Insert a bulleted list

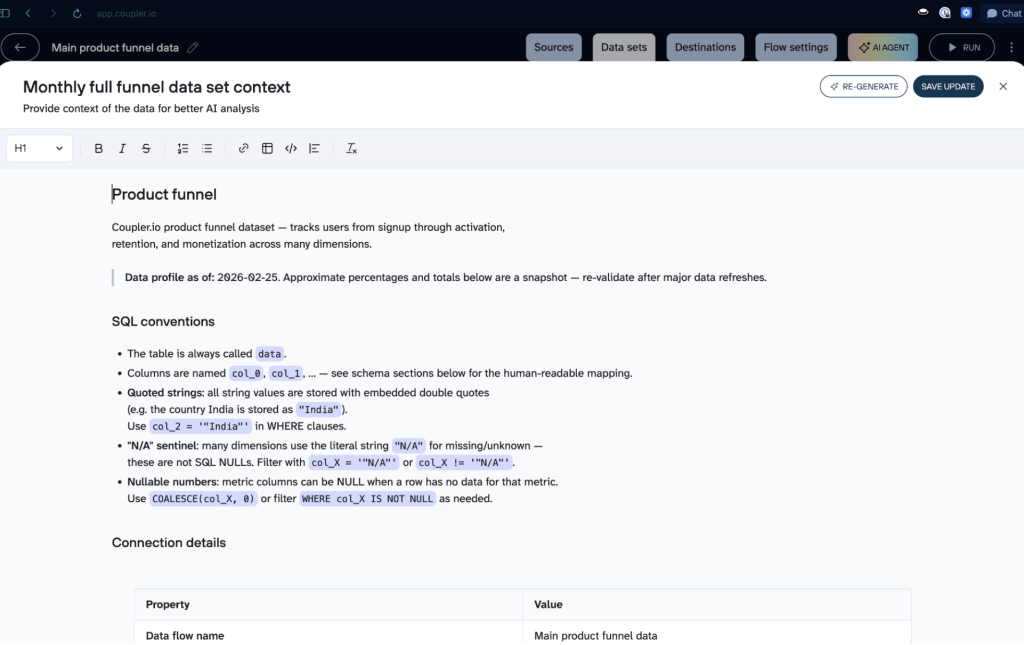[x=207, y=148]
